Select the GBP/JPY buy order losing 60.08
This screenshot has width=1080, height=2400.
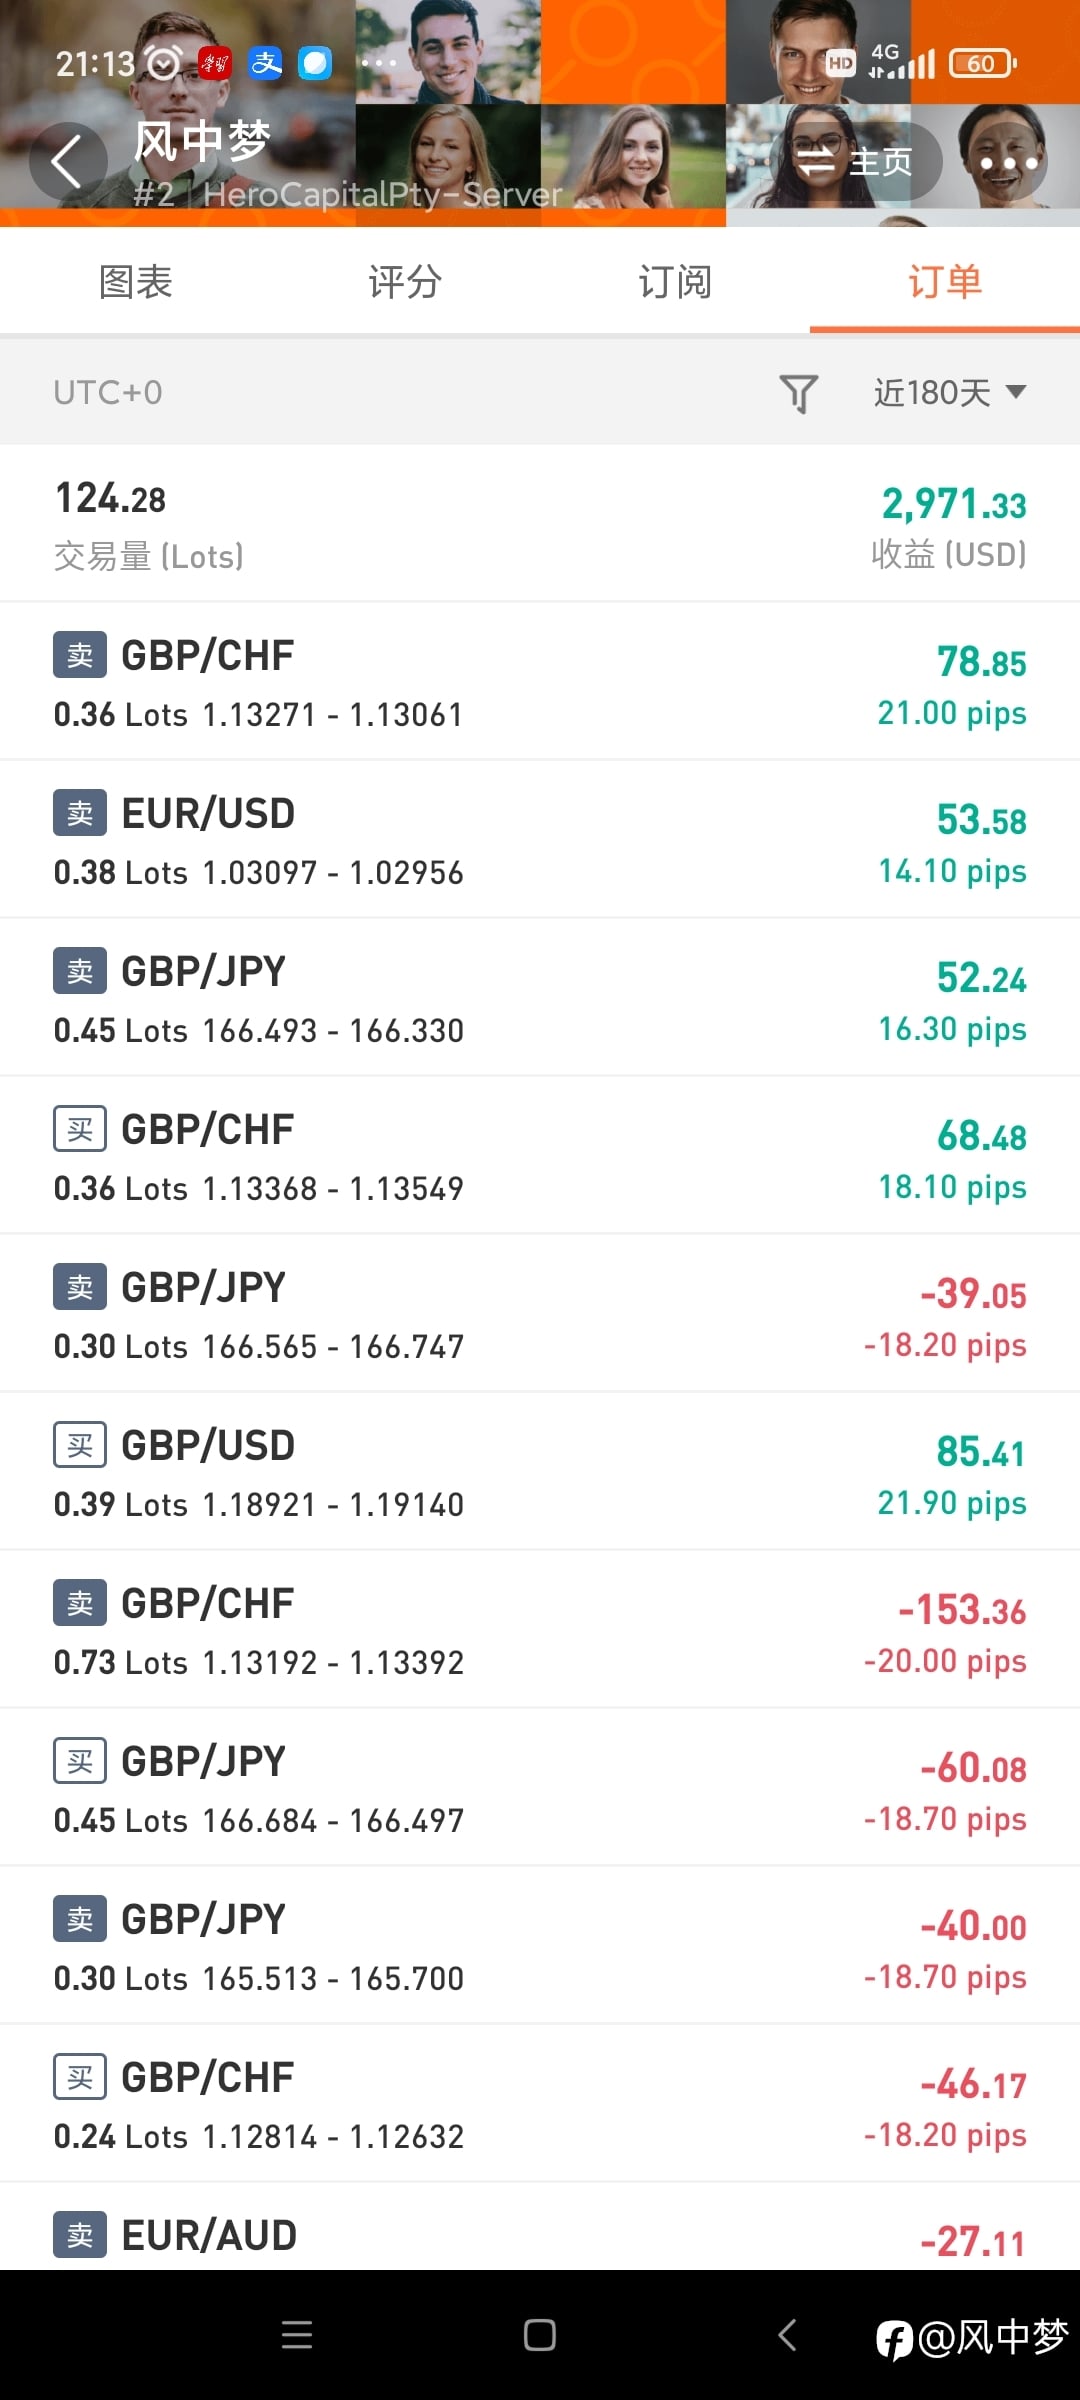(540, 1788)
